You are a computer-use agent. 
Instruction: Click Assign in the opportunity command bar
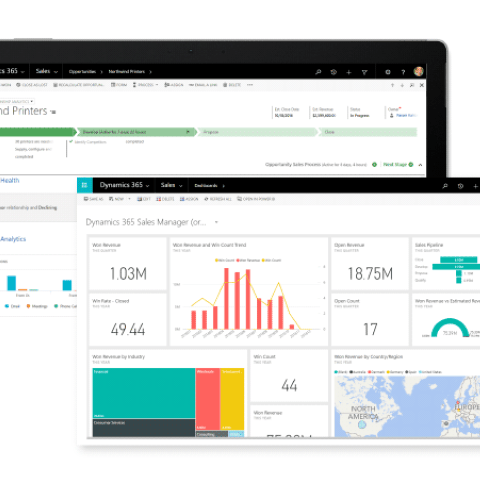click(174, 85)
